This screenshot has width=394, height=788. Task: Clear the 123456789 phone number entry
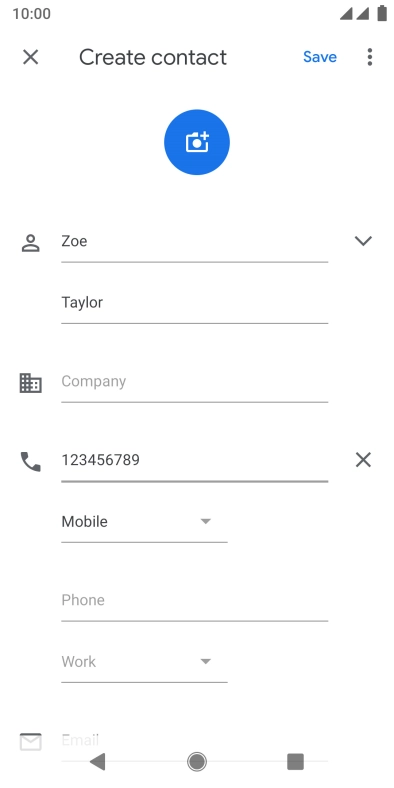pyautogui.click(x=363, y=460)
